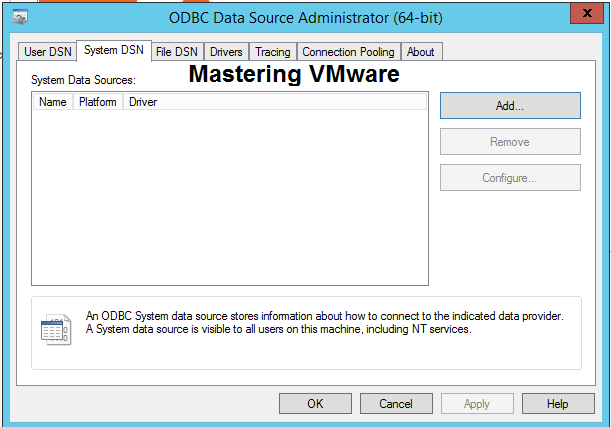The image size is (611, 427).
Task: Click the Configure... button
Action: point(510,178)
